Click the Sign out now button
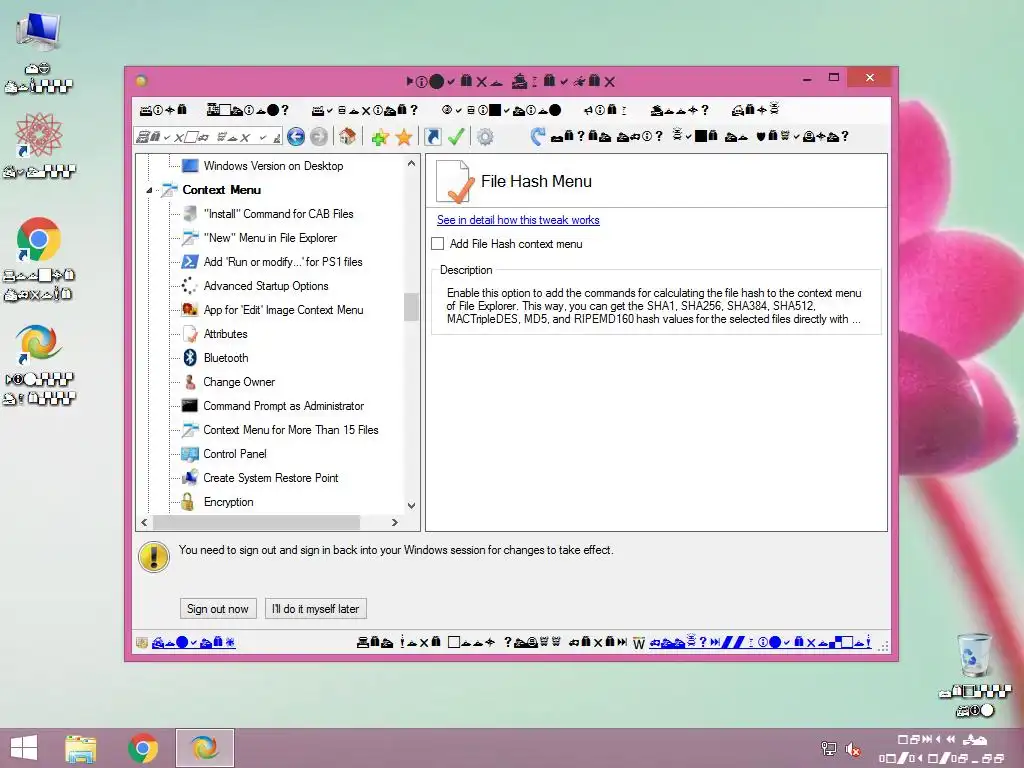Image resolution: width=1024 pixels, height=768 pixels. (218, 609)
